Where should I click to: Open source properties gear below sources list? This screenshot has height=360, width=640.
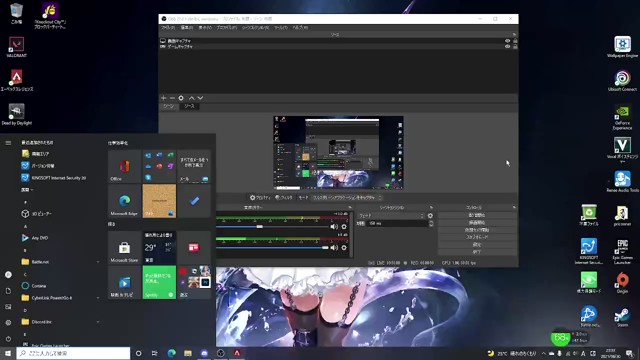(181, 98)
